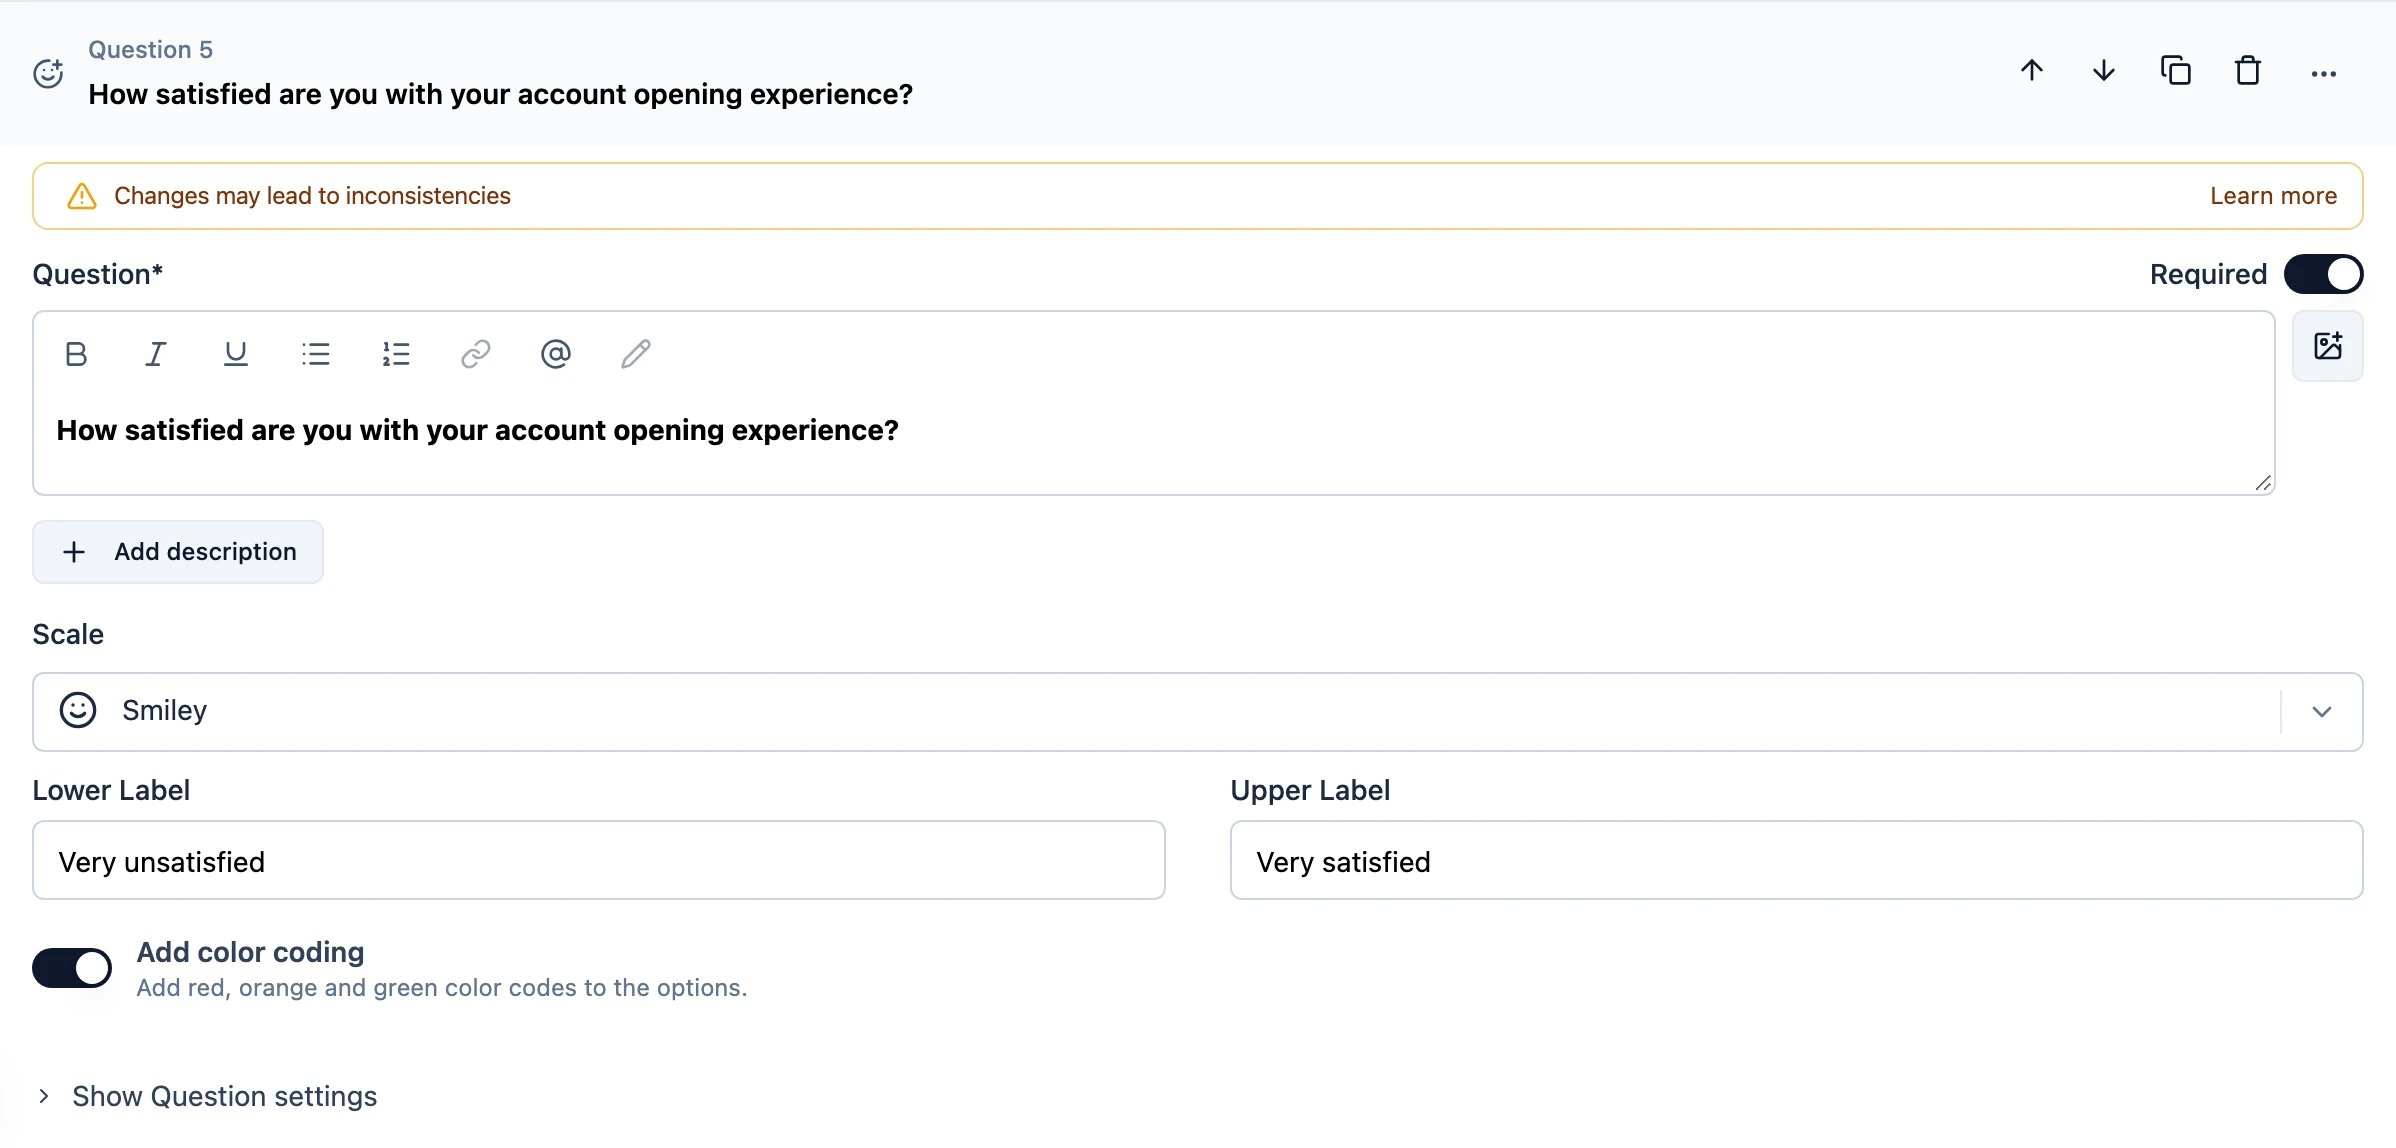Screen dimensions: 2396x1148
Task: Click the Question 5 header title text
Action: [x=500, y=94]
